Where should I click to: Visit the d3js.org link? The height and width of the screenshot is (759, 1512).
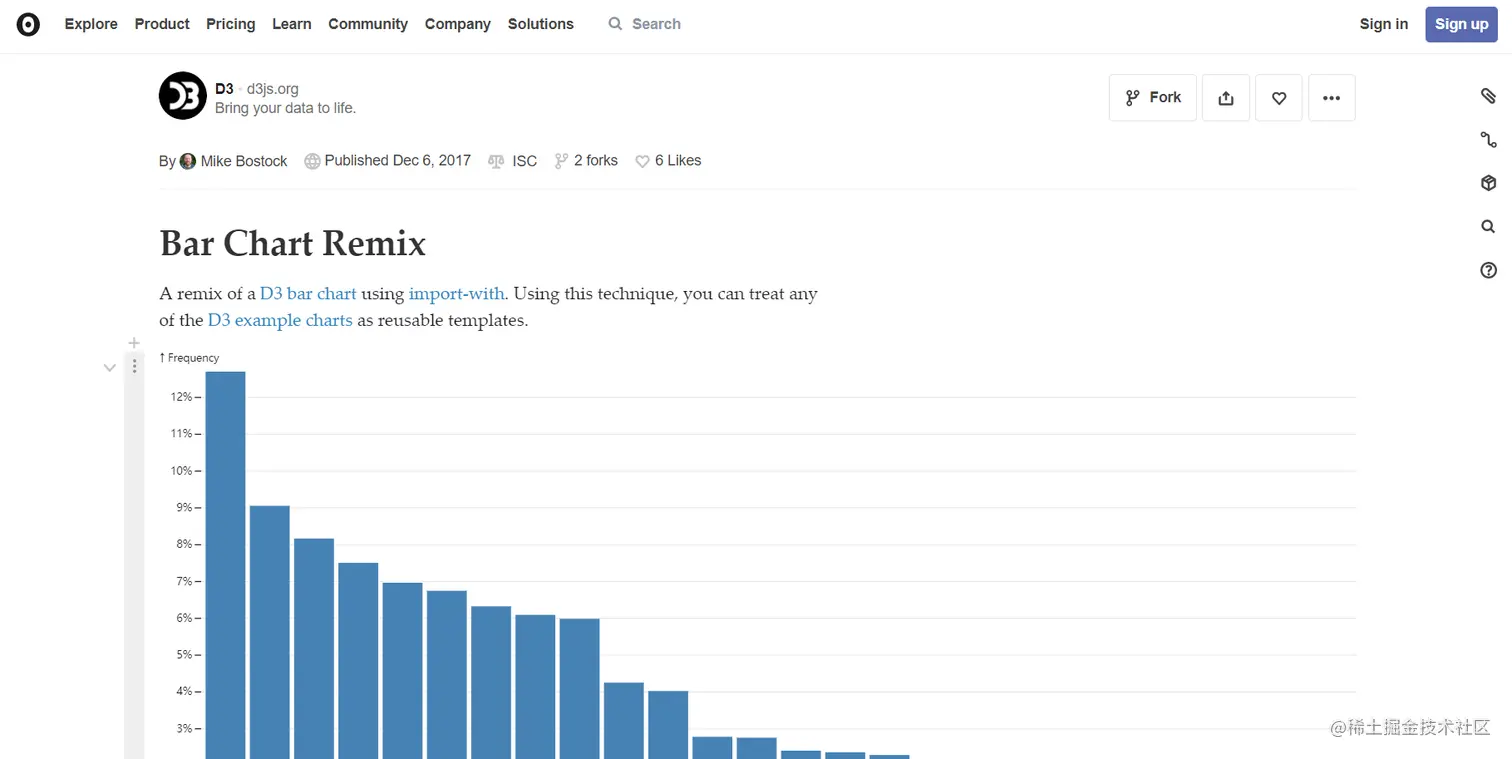pyautogui.click(x=273, y=89)
